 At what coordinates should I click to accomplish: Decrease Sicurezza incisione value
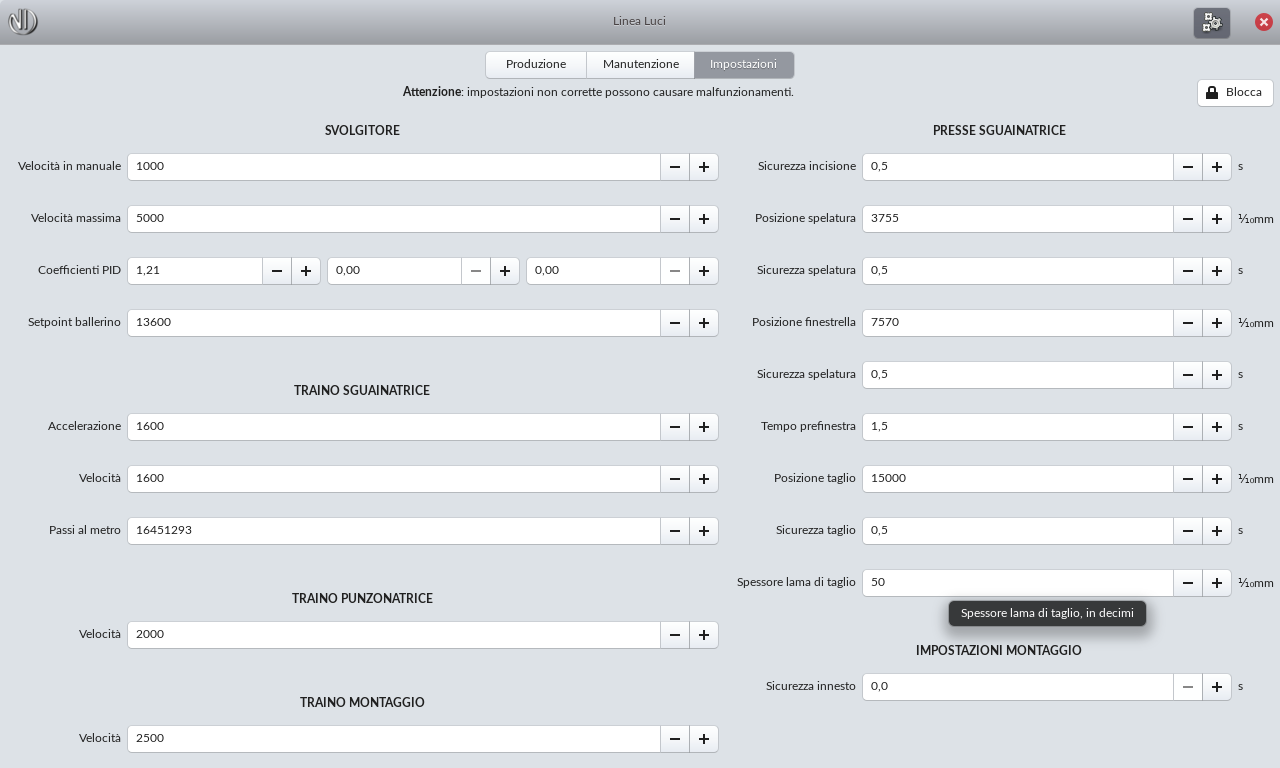[1188, 167]
